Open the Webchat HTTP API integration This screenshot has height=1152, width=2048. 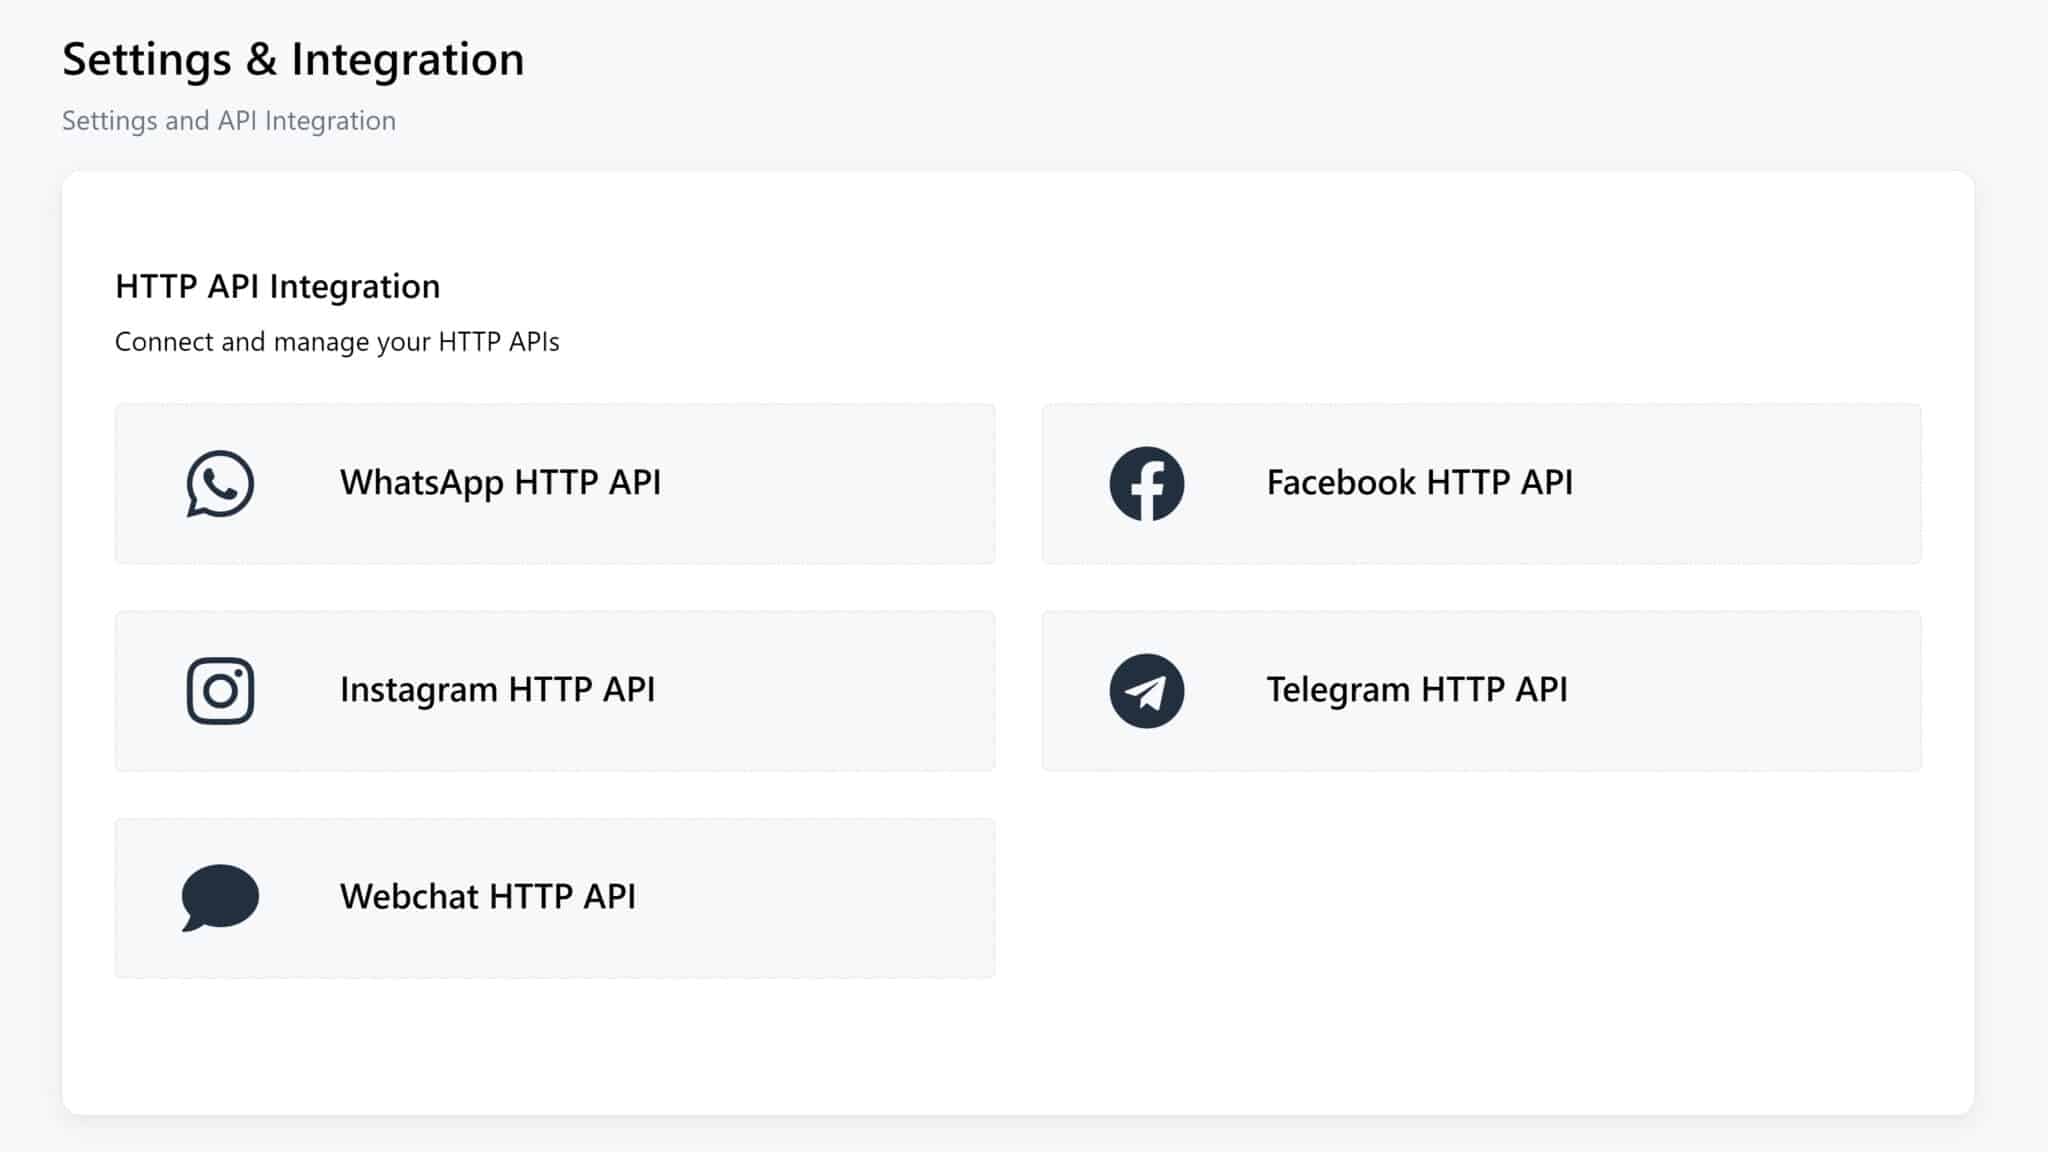tap(555, 897)
